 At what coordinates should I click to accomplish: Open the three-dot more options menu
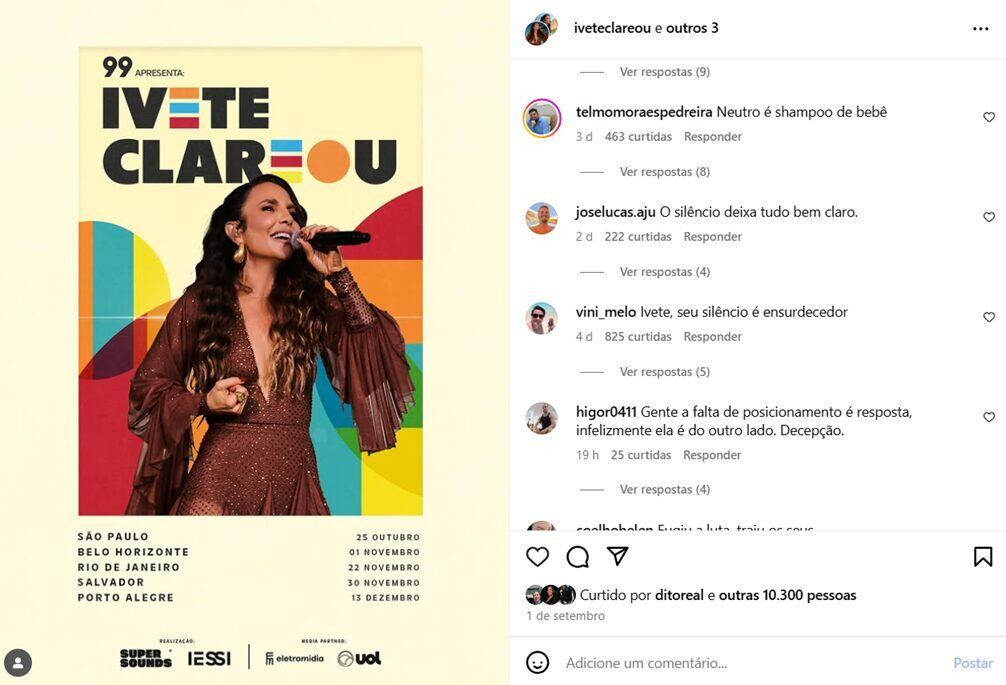coord(980,29)
